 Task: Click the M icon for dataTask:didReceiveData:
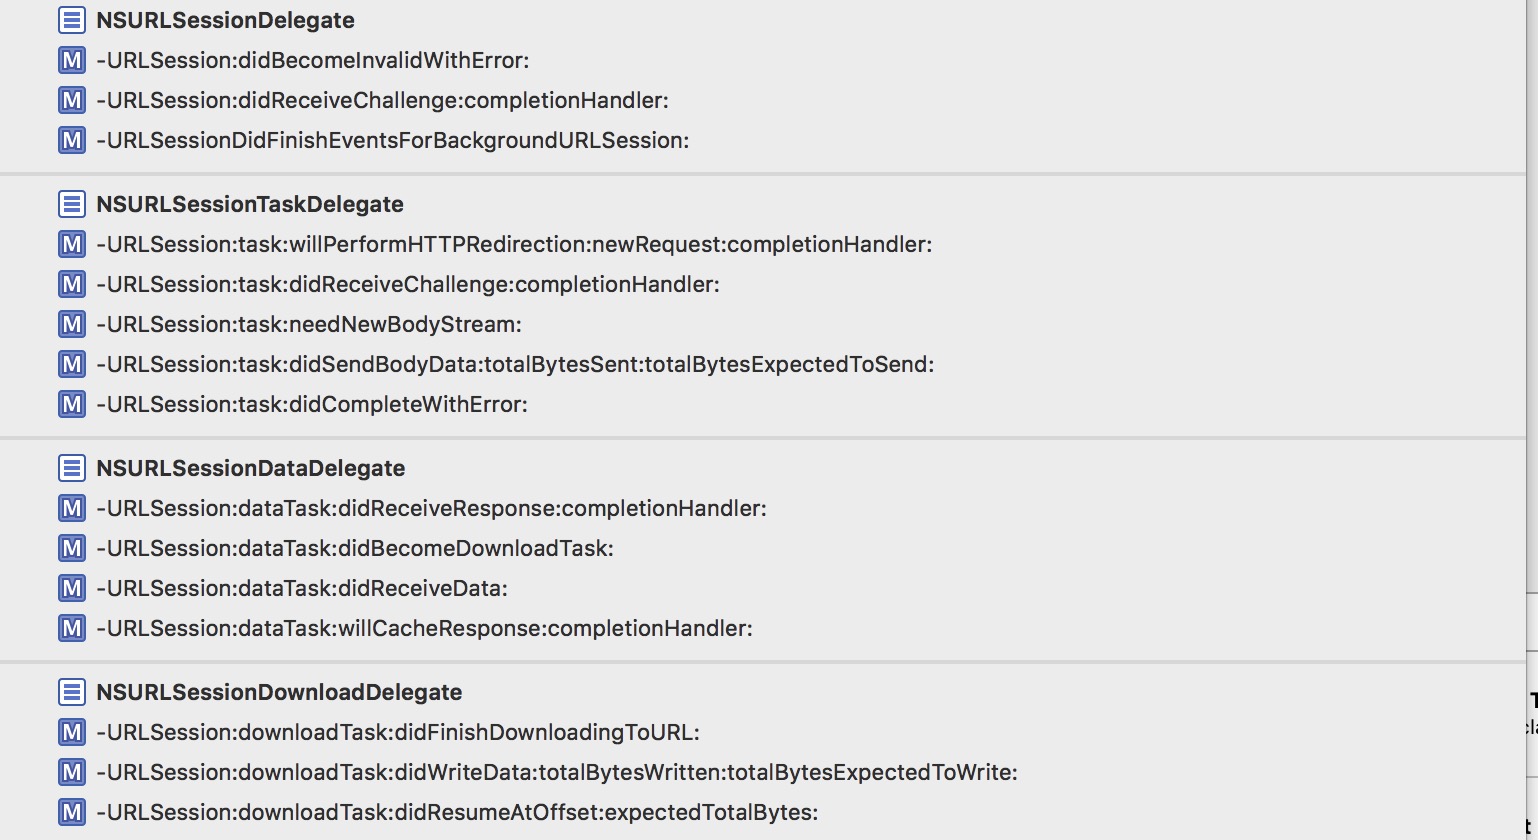[72, 588]
